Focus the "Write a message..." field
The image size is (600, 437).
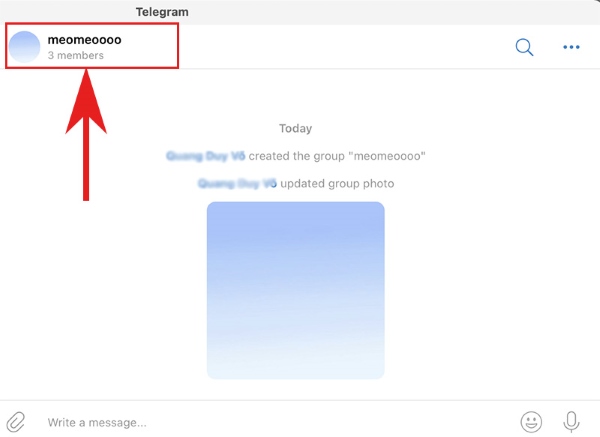click(268, 422)
